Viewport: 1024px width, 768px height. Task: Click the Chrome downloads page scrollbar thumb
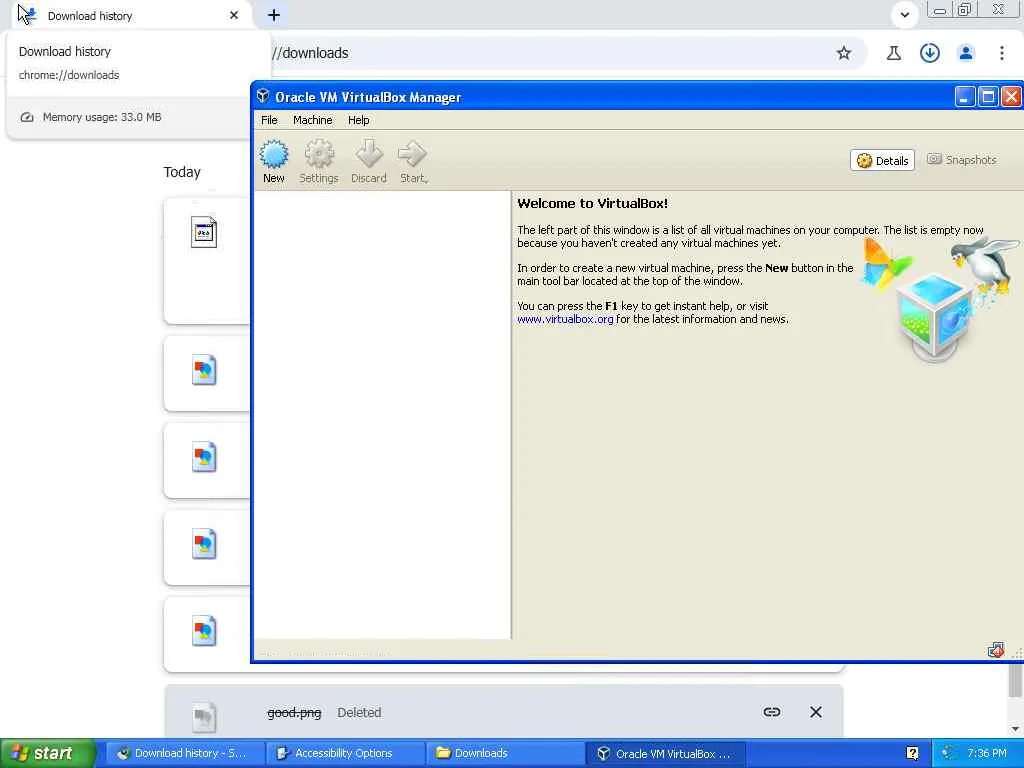coord(1015,680)
